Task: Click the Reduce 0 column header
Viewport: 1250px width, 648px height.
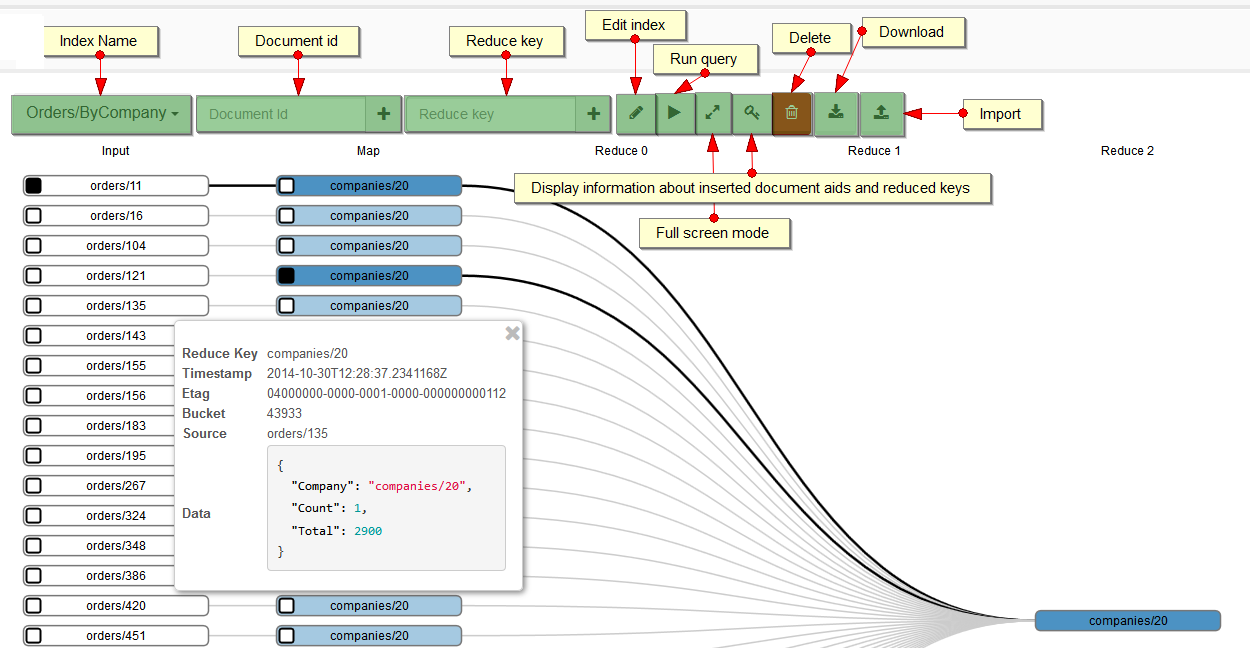Action: 621,151
